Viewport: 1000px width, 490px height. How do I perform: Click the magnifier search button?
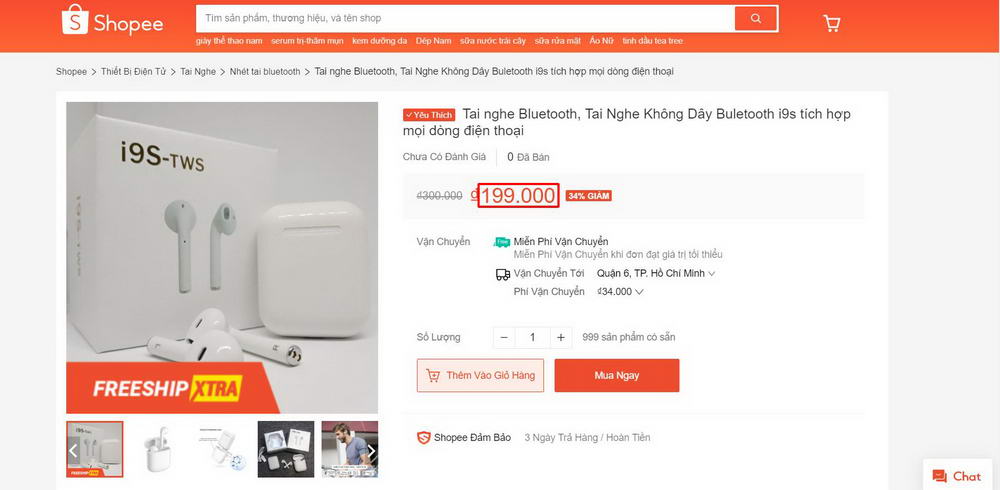[x=756, y=18]
